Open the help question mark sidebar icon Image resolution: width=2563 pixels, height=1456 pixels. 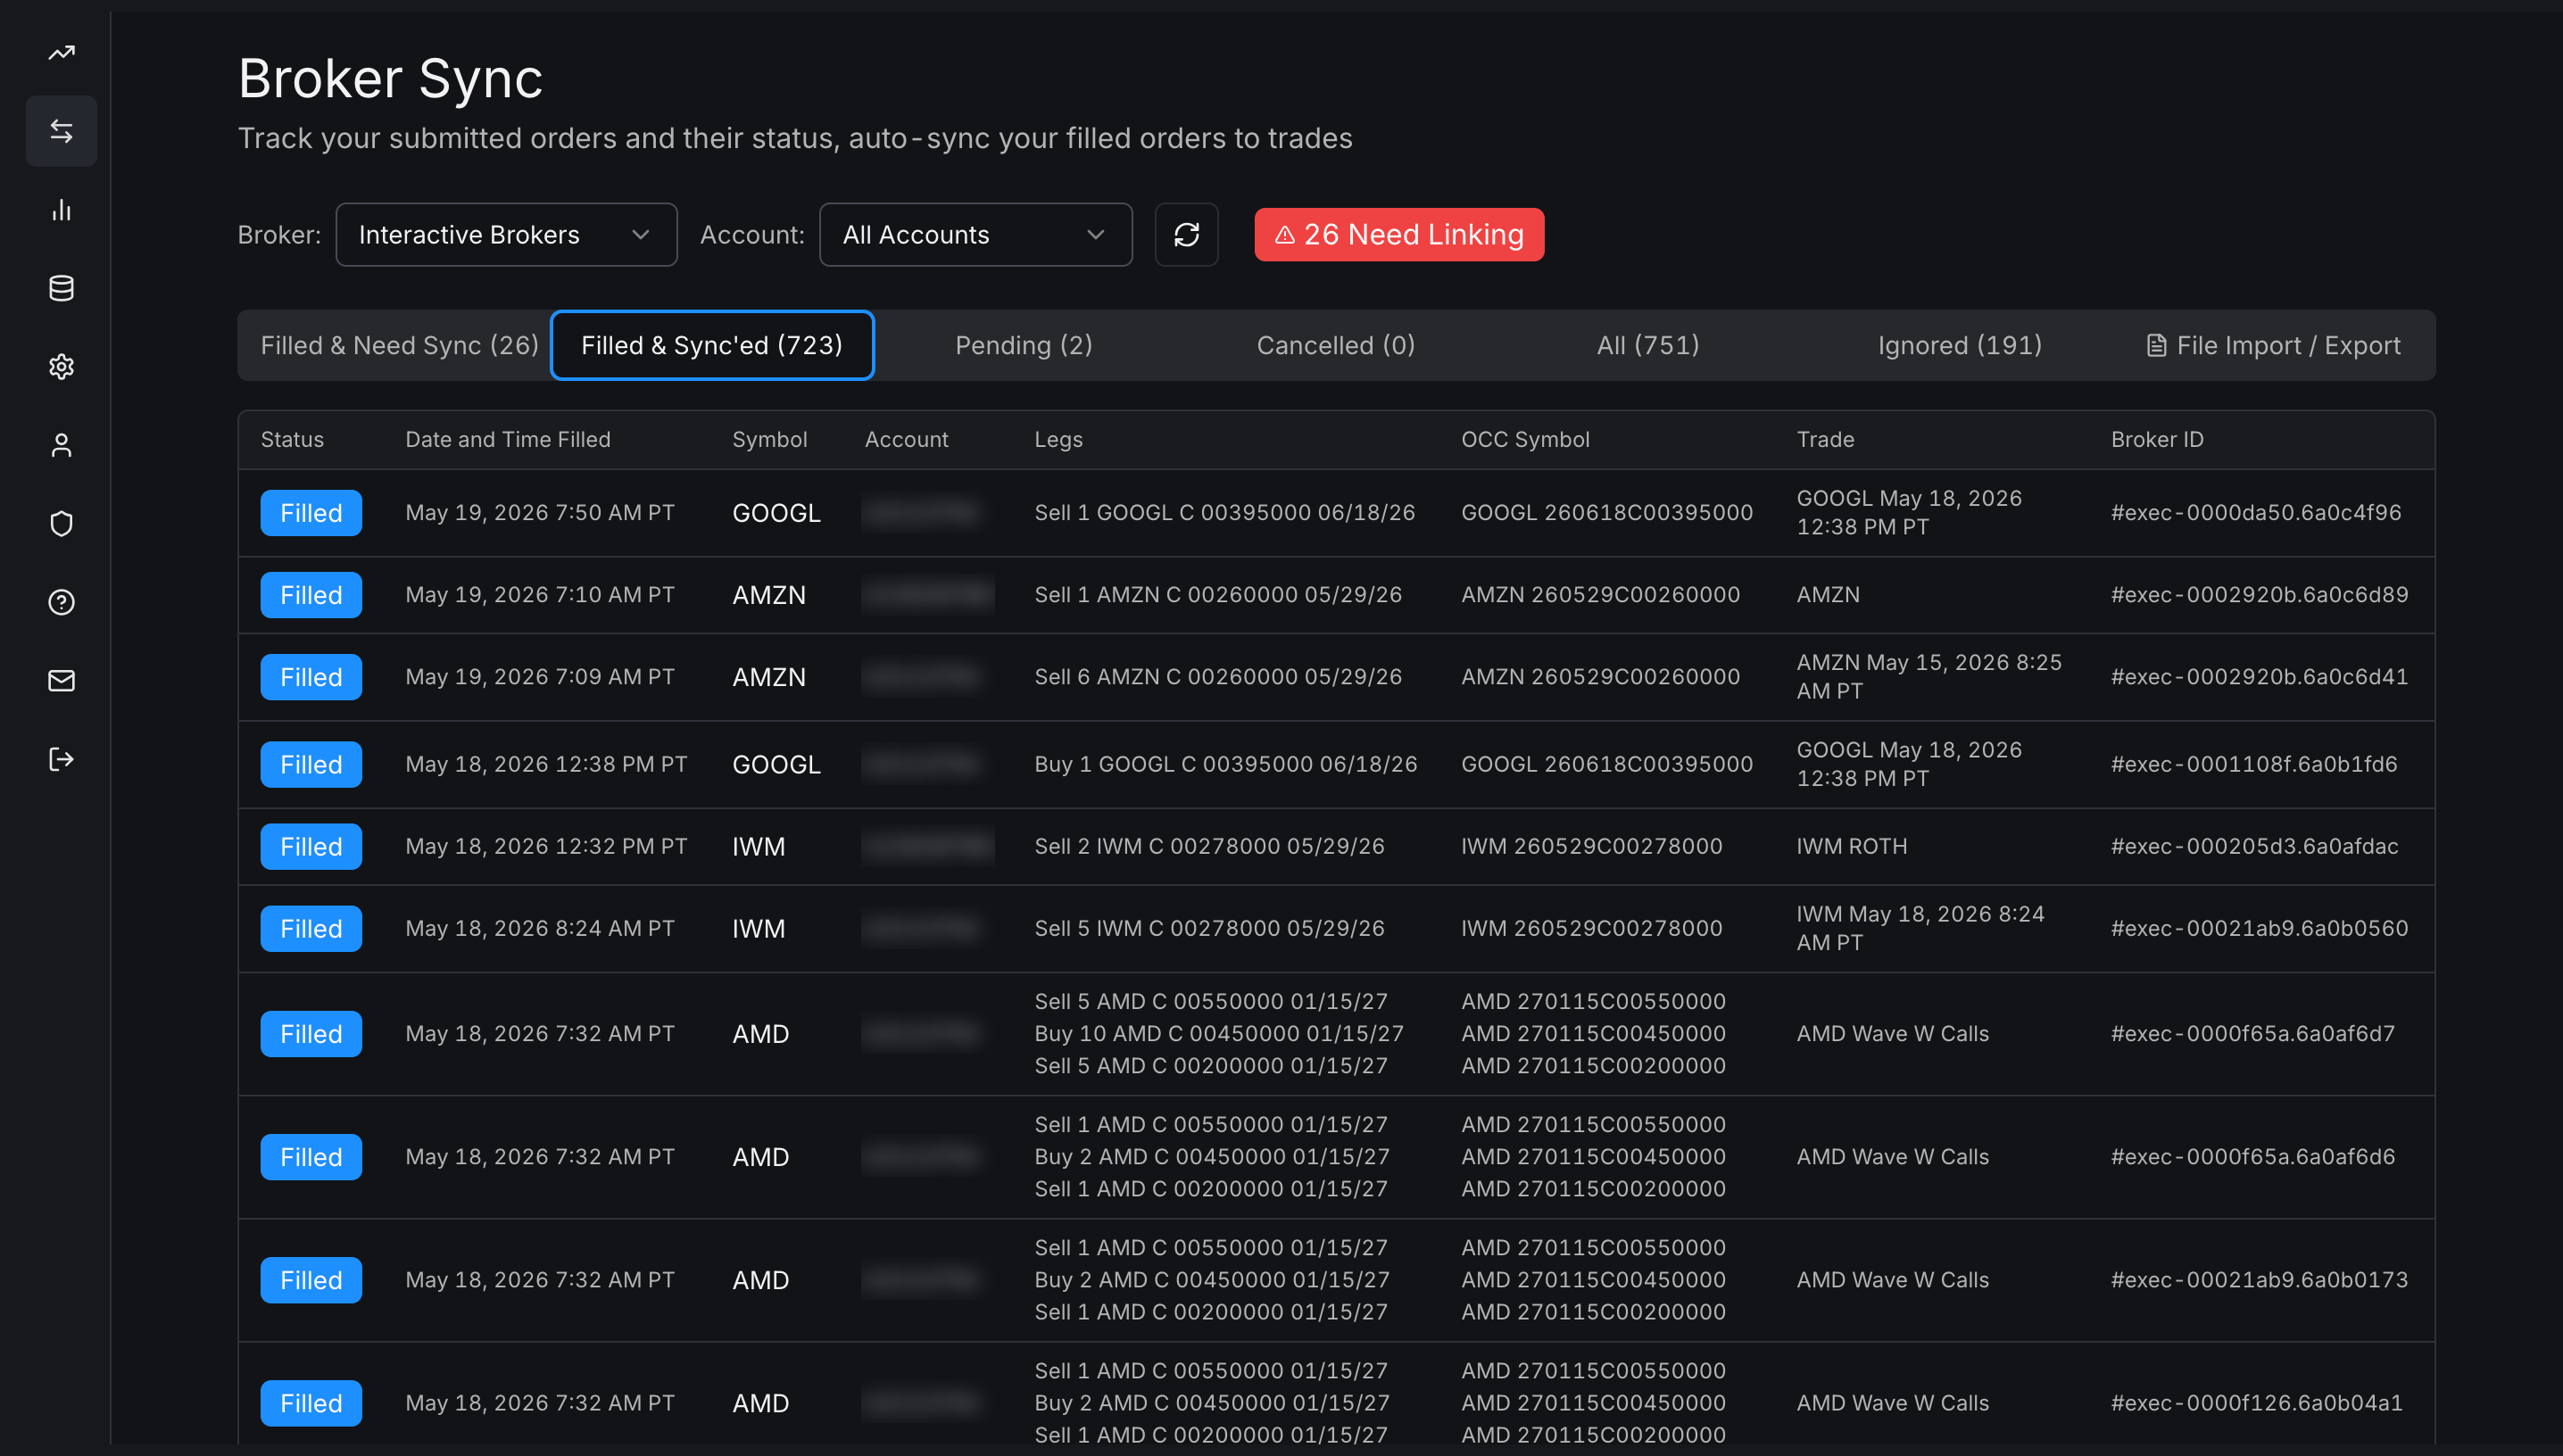click(61, 602)
